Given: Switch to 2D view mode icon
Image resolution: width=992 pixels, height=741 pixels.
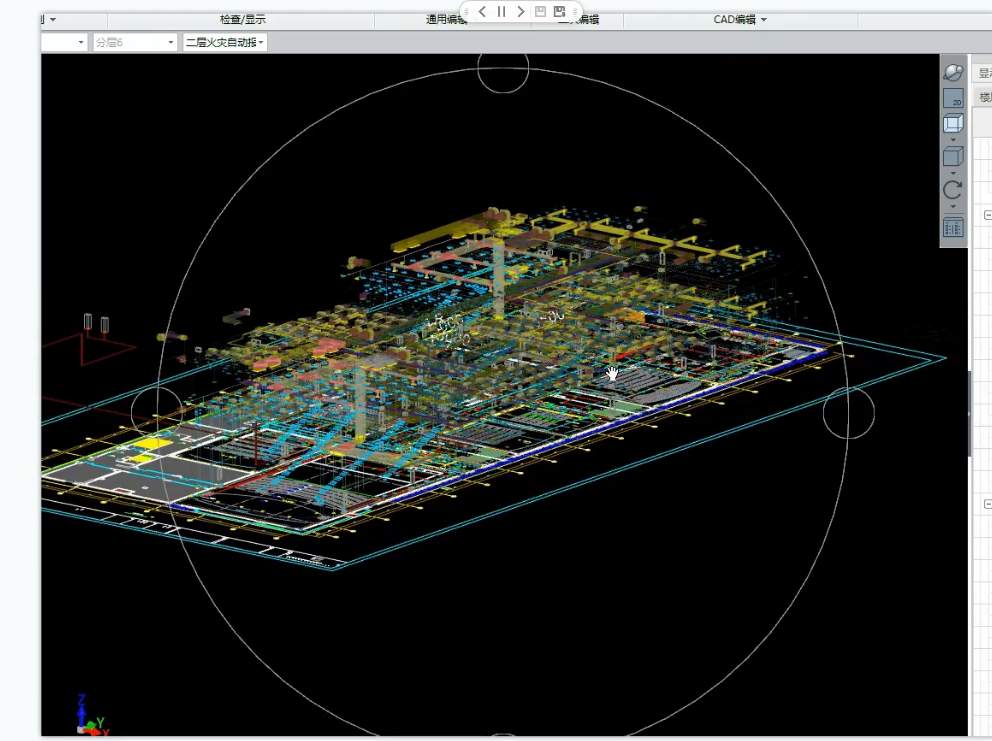Looking at the screenshot, I should [953, 98].
